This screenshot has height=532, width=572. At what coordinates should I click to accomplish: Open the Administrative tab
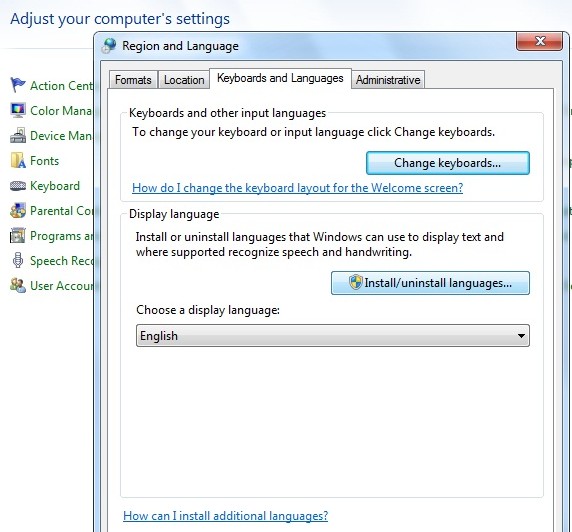pos(388,80)
